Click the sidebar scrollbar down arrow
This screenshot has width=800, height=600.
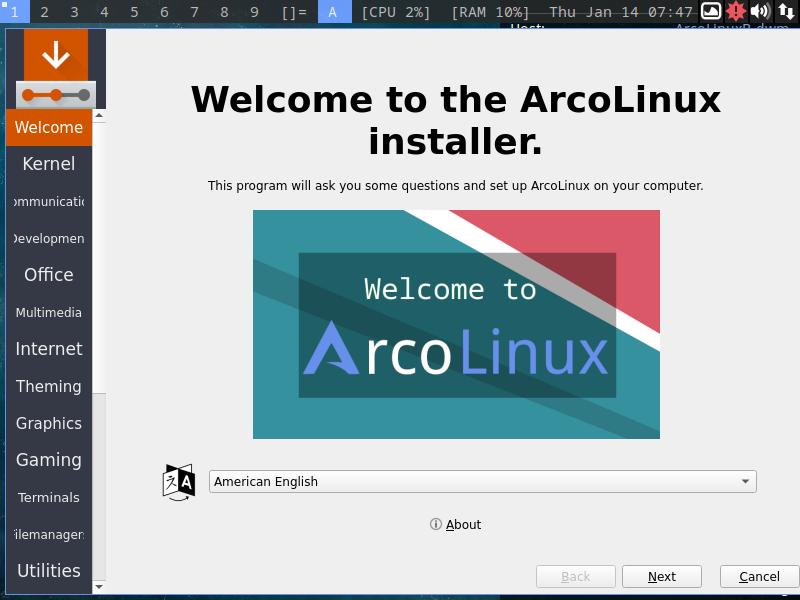click(x=99, y=587)
